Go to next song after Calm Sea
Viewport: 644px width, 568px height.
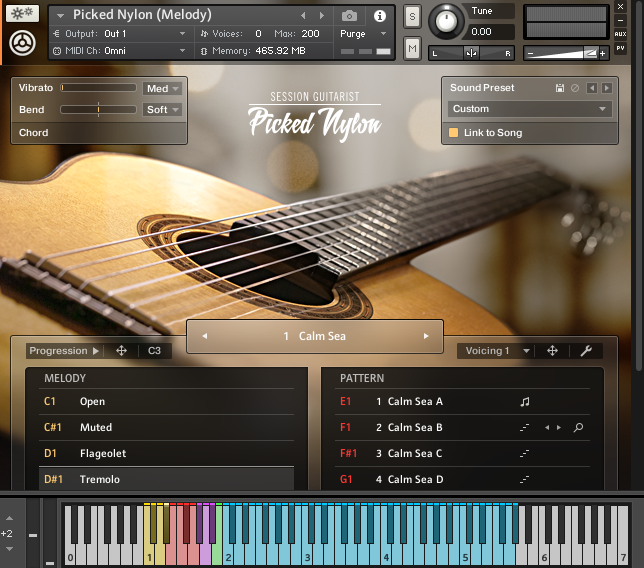(x=426, y=336)
